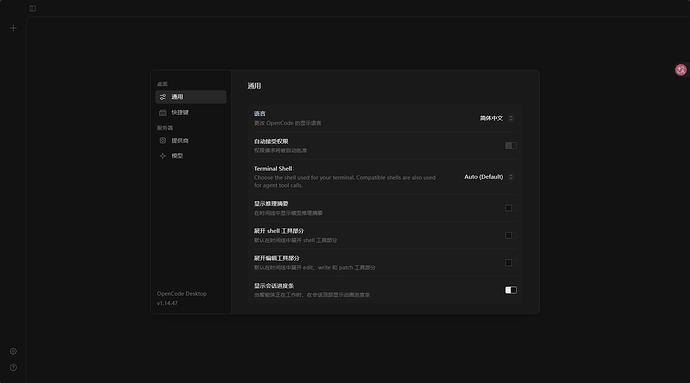Click the 'Choose the shell used' description
Viewport: 690px width, 383px height.
pyautogui.click(x=345, y=181)
